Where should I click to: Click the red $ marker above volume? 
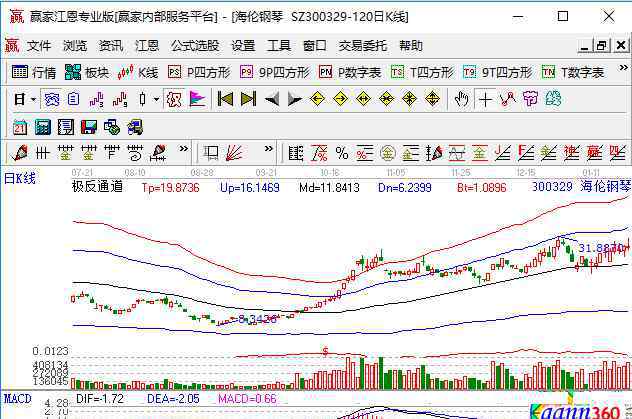click(x=325, y=352)
